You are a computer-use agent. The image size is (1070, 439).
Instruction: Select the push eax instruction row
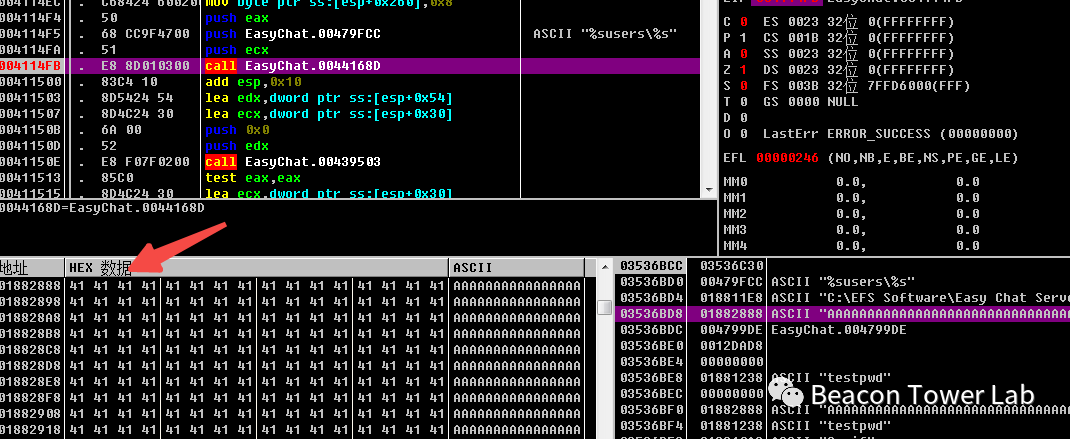pyautogui.click(x=237, y=18)
